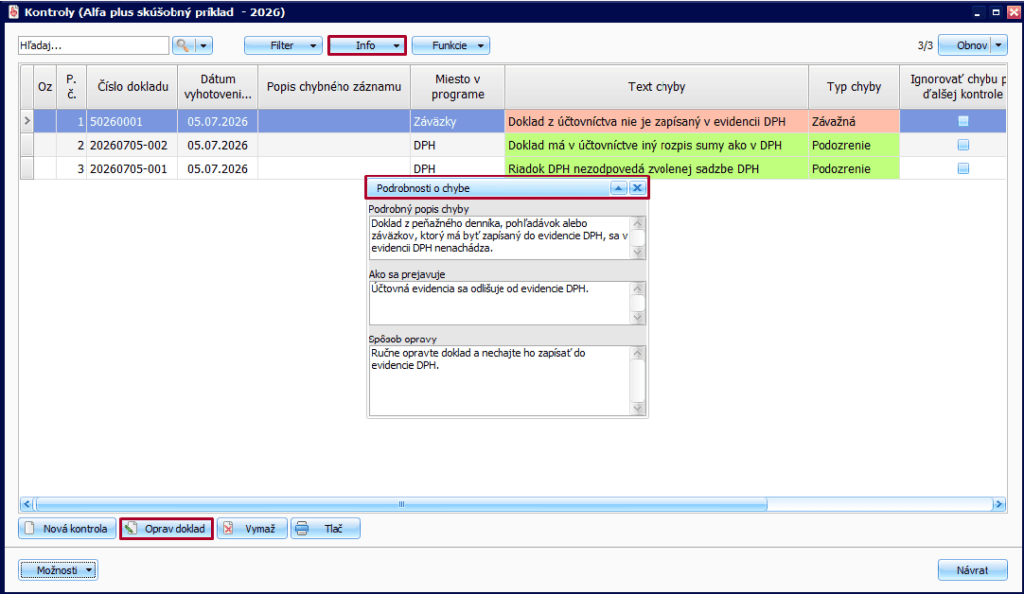1024x594 pixels.
Task: Click the app icon in title bar
Action: [13, 12]
